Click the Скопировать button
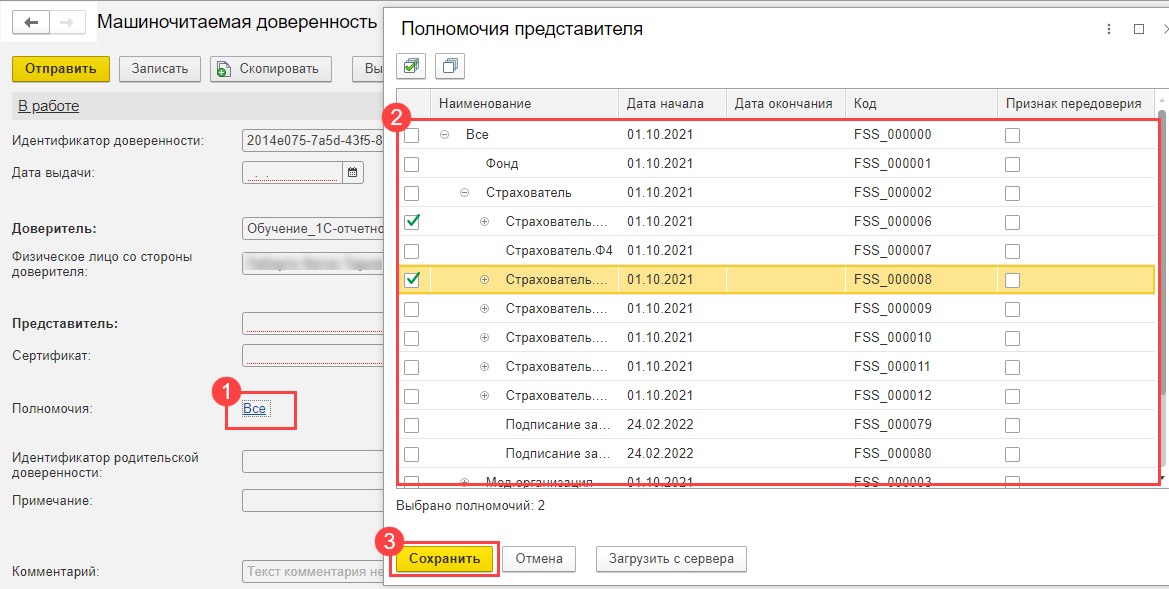Image resolution: width=1169 pixels, height=589 pixels. (x=271, y=69)
